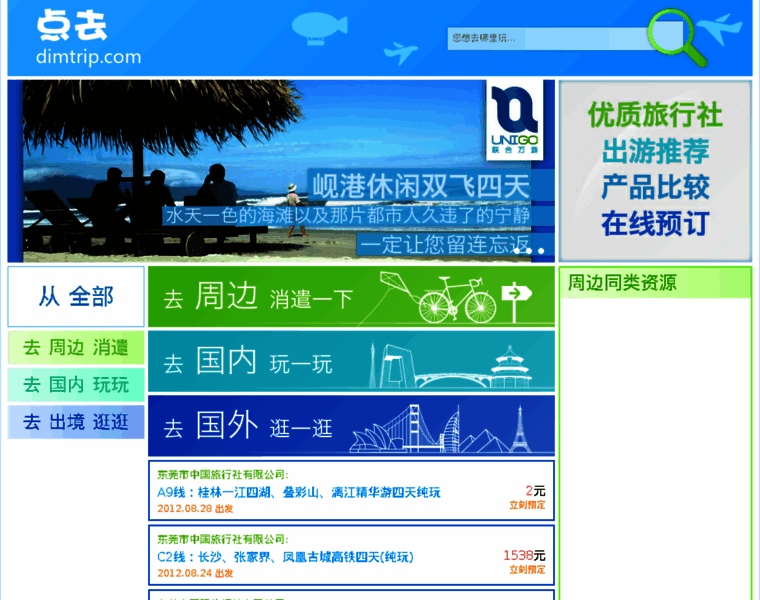Click the 优质旅行社 出游推荐 promo panel

655,171
